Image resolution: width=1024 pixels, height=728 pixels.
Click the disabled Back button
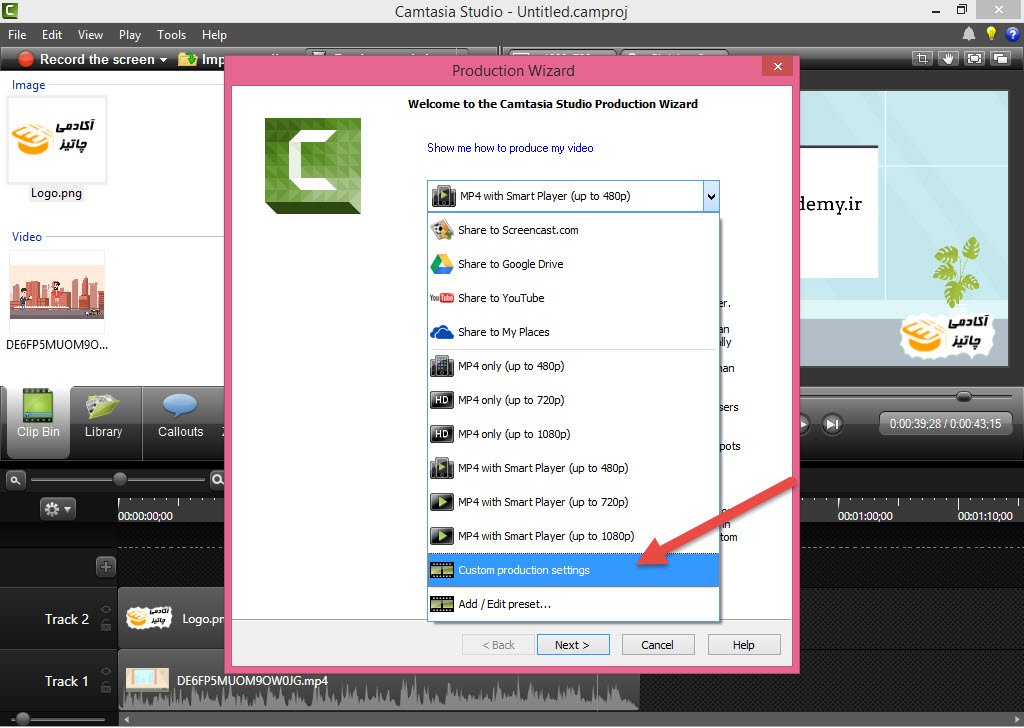pyautogui.click(x=498, y=644)
